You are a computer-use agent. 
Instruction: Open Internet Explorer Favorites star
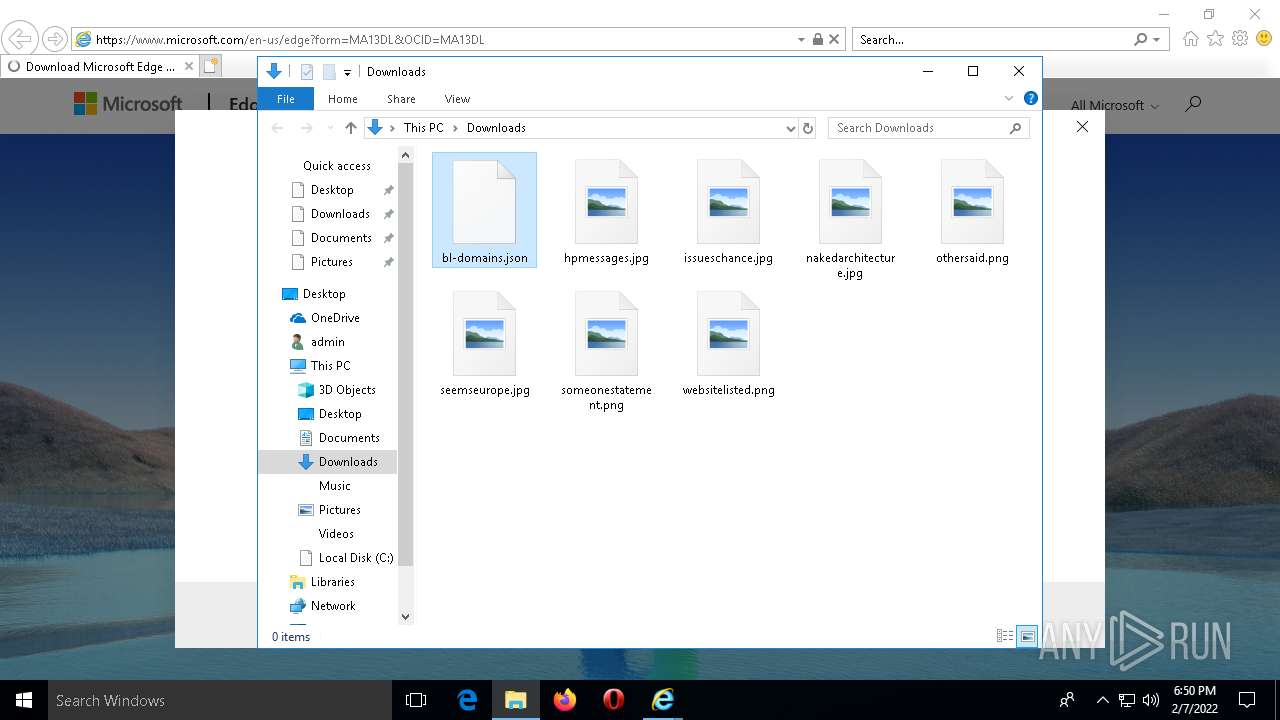[1215, 39]
